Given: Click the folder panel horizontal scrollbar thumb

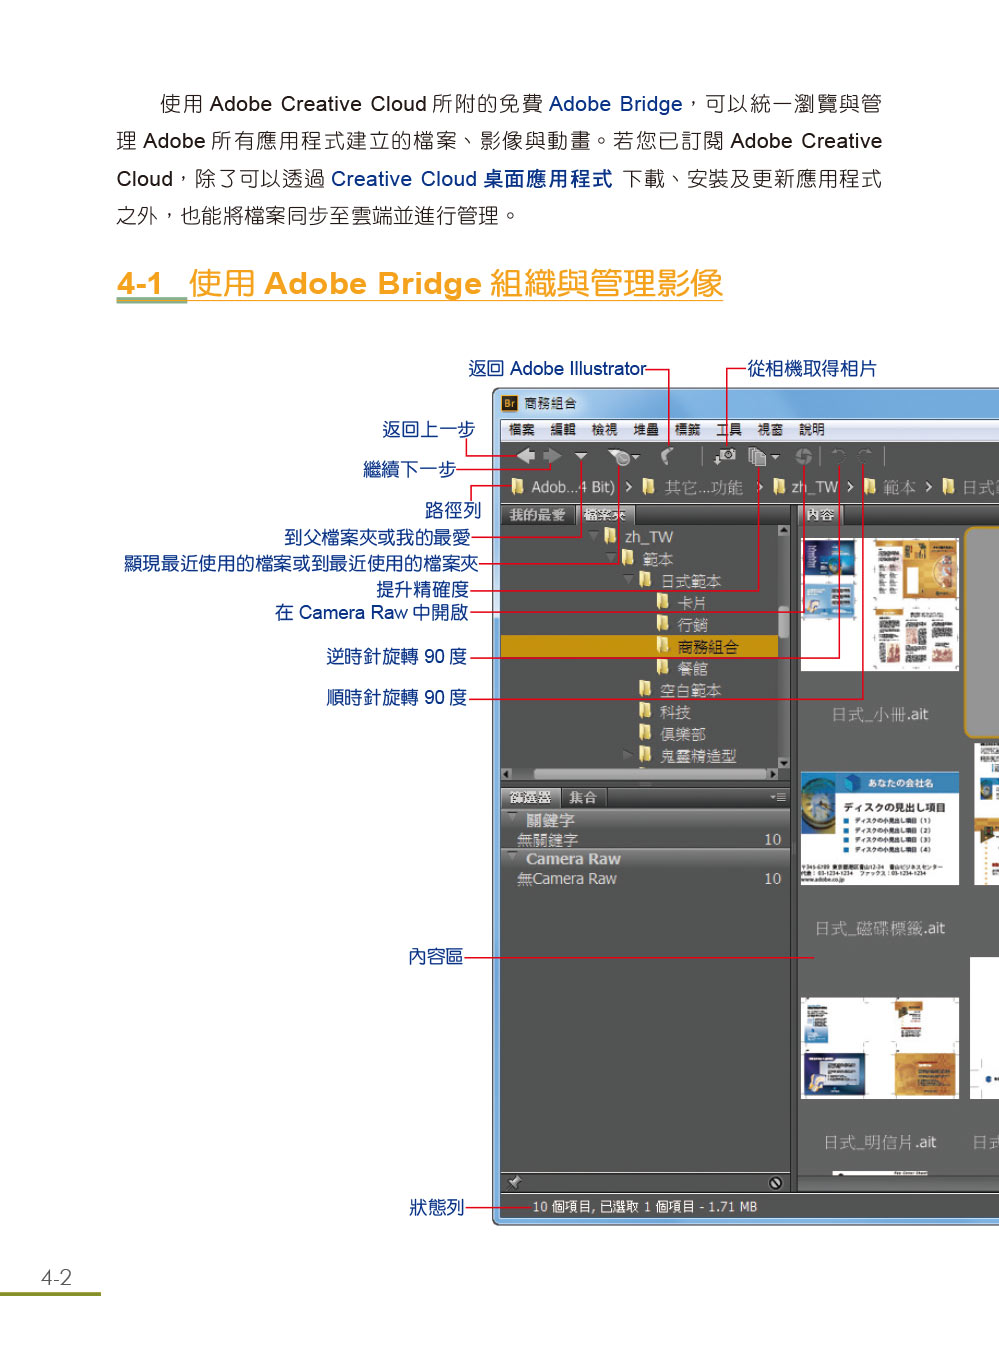Looking at the screenshot, I should point(652,774).
